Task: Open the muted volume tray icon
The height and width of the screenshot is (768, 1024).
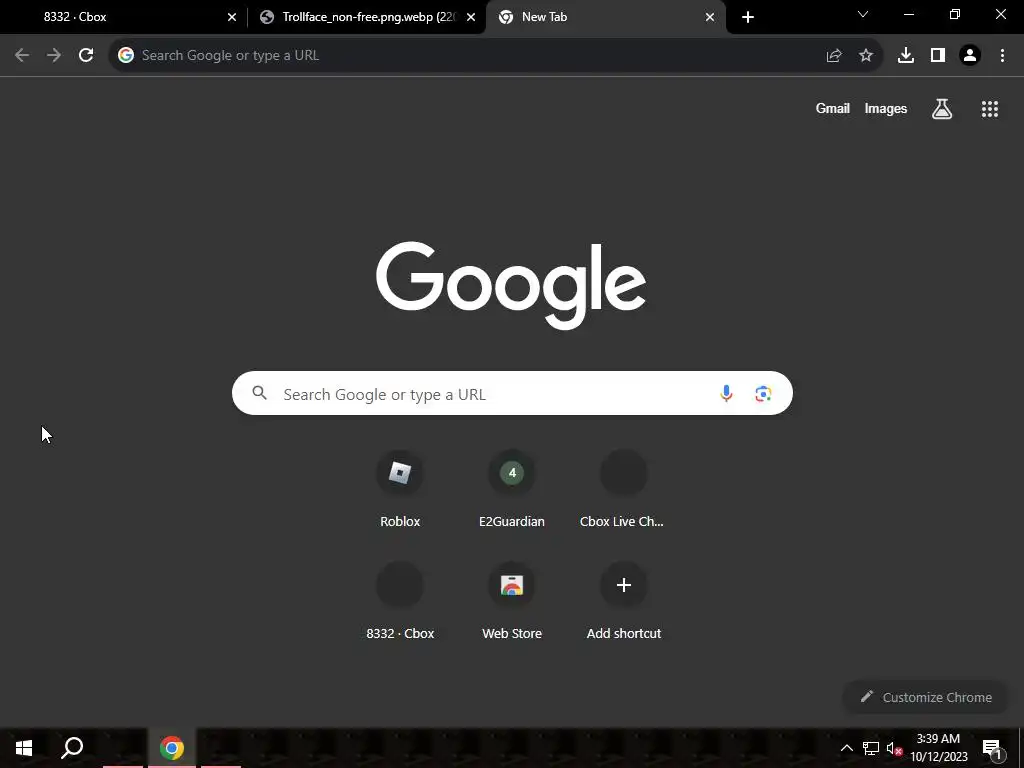Action: (x=894, y=748)
